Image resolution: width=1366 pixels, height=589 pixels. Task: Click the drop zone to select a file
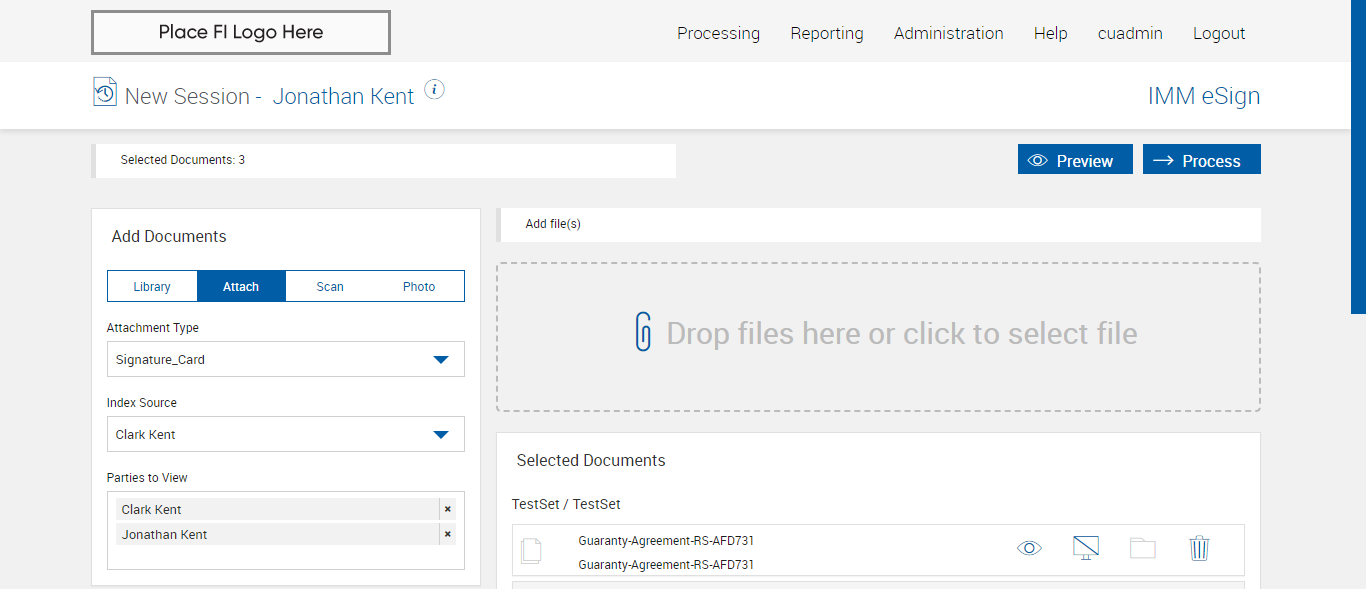coord(879,337)
